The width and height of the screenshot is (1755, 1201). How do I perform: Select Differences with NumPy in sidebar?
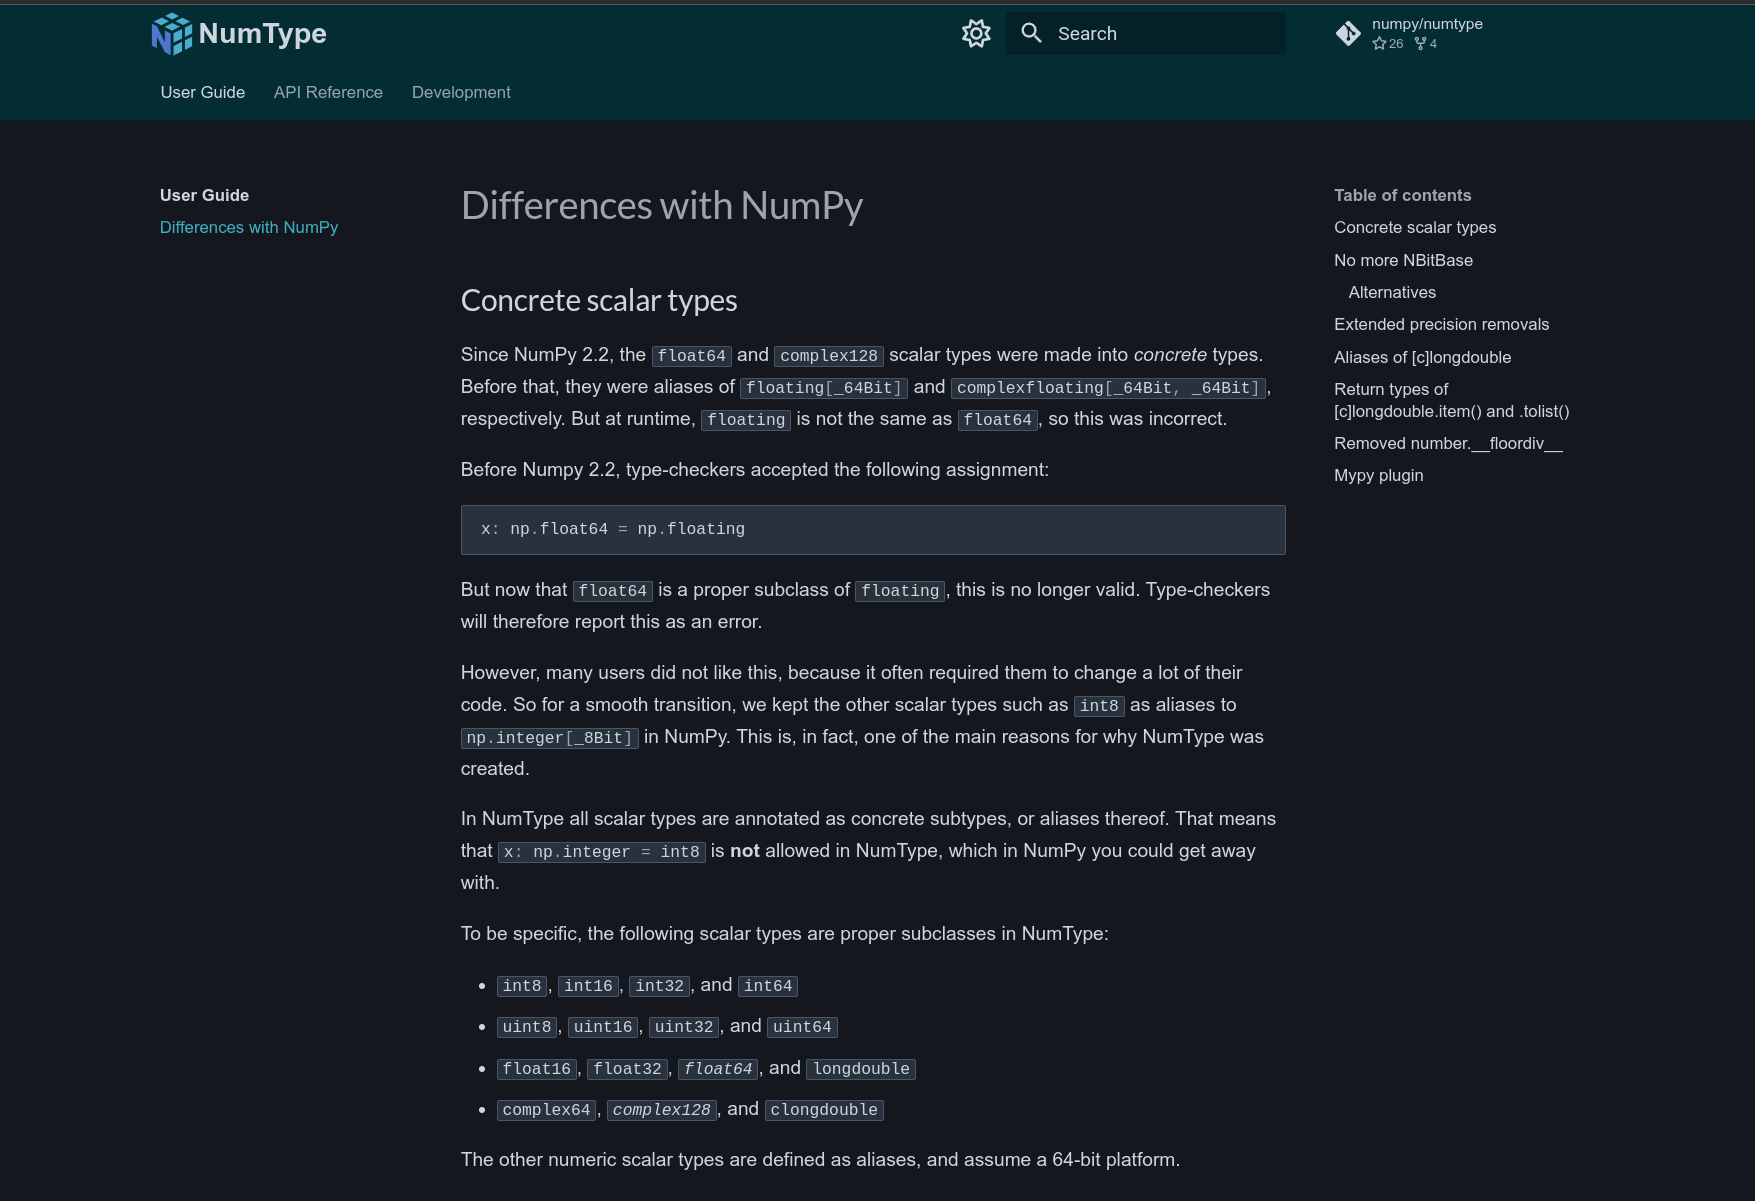pyautogui.click(x=249, y=227)
